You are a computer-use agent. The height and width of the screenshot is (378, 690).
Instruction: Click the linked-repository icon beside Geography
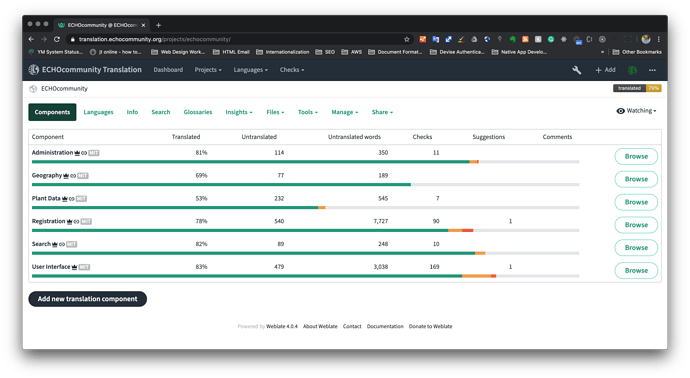73,176
